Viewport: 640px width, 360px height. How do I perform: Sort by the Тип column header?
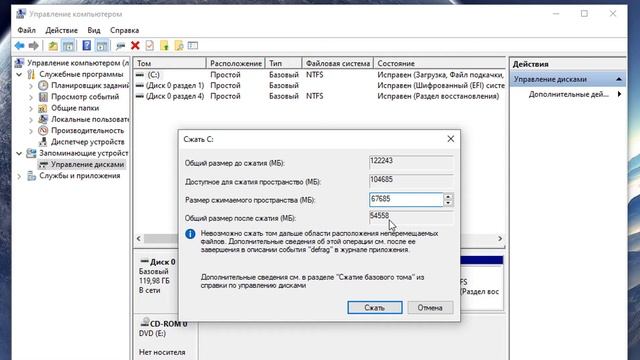(284, 63)
